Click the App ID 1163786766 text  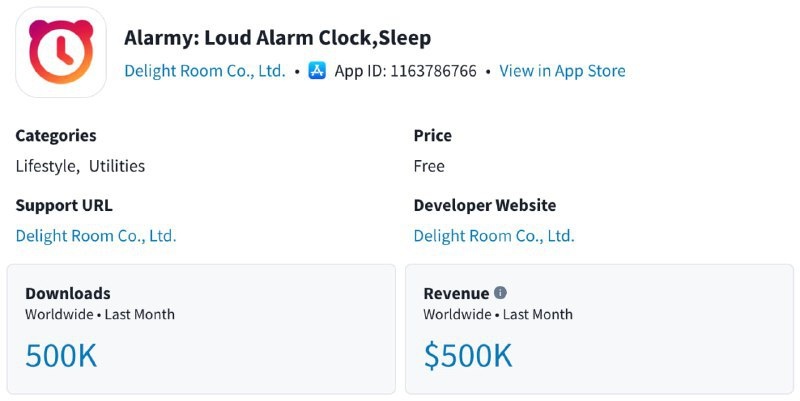click(x=405, y=71)
